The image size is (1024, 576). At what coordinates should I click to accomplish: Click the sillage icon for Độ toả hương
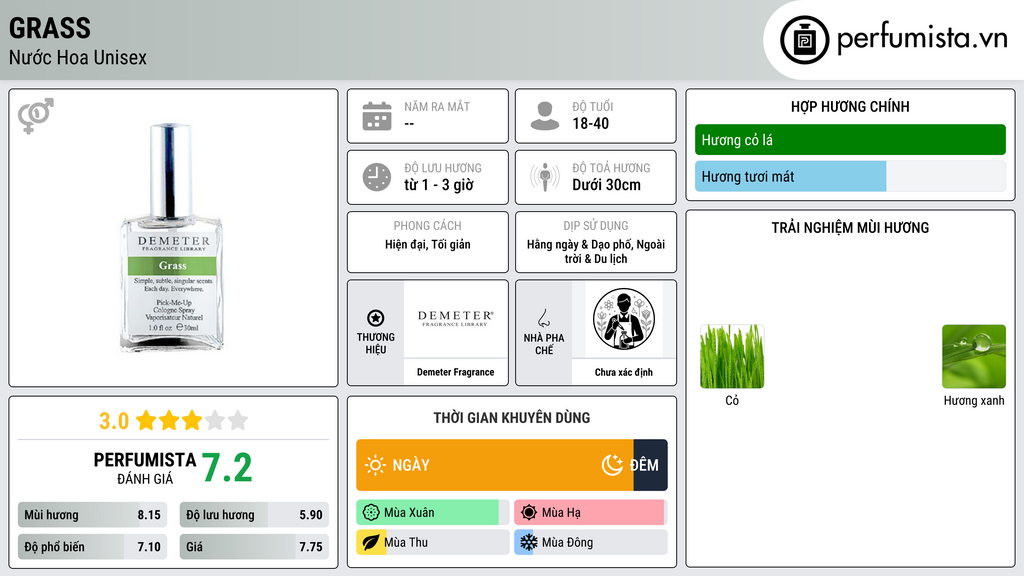point(545,177)
